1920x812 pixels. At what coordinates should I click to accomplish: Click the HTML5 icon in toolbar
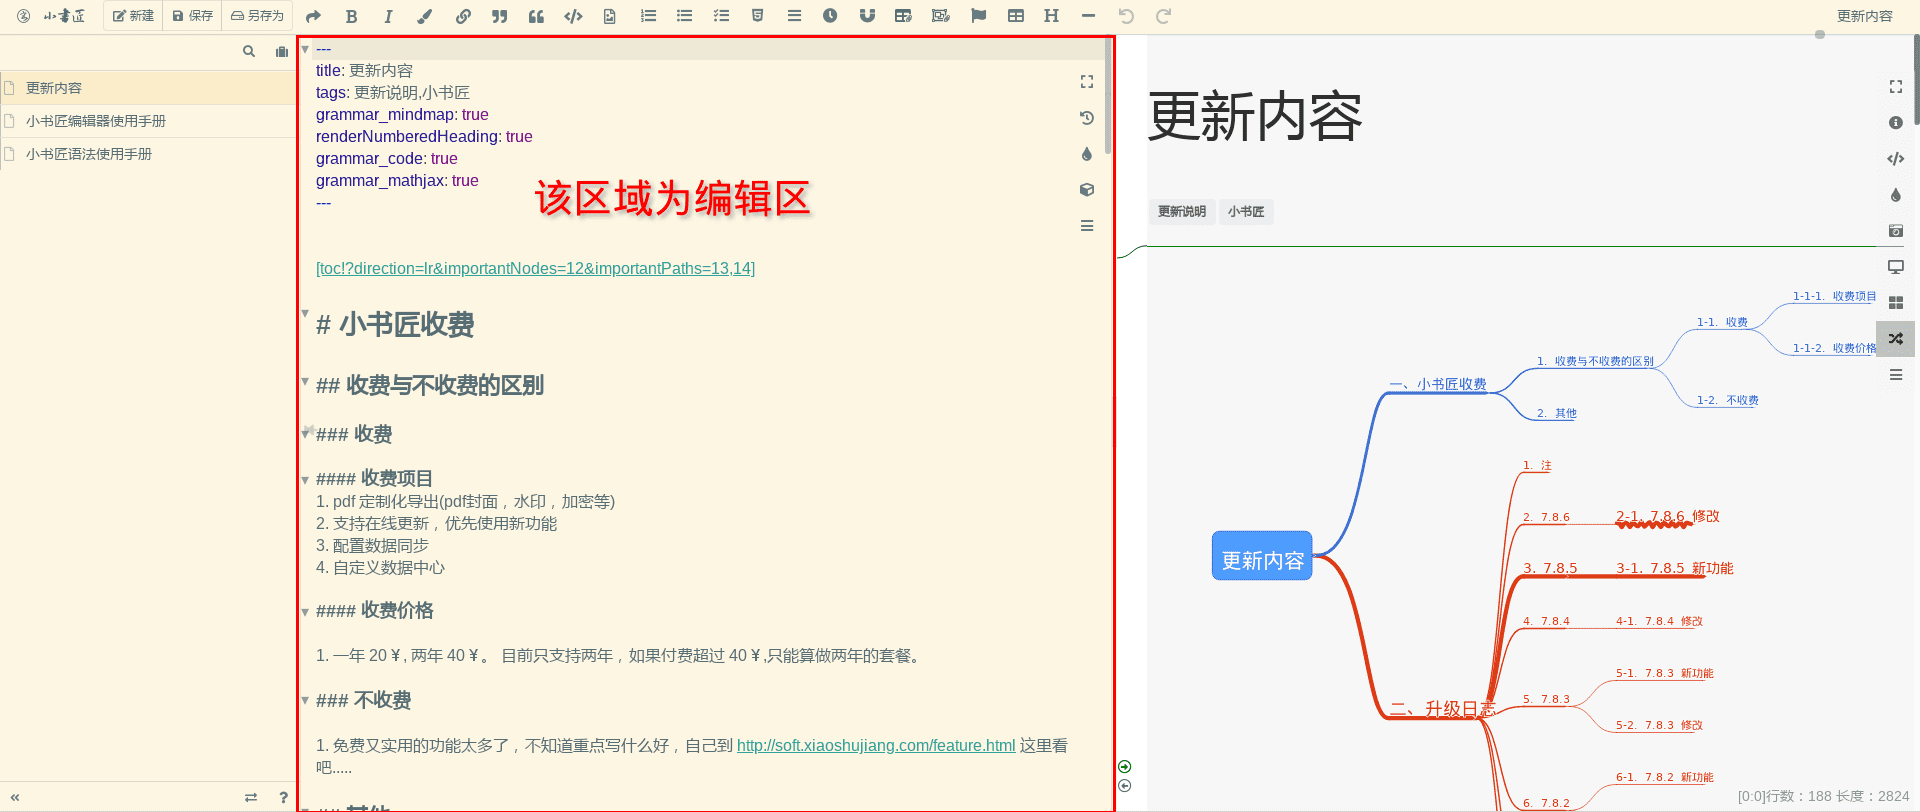tap(758, 16)
